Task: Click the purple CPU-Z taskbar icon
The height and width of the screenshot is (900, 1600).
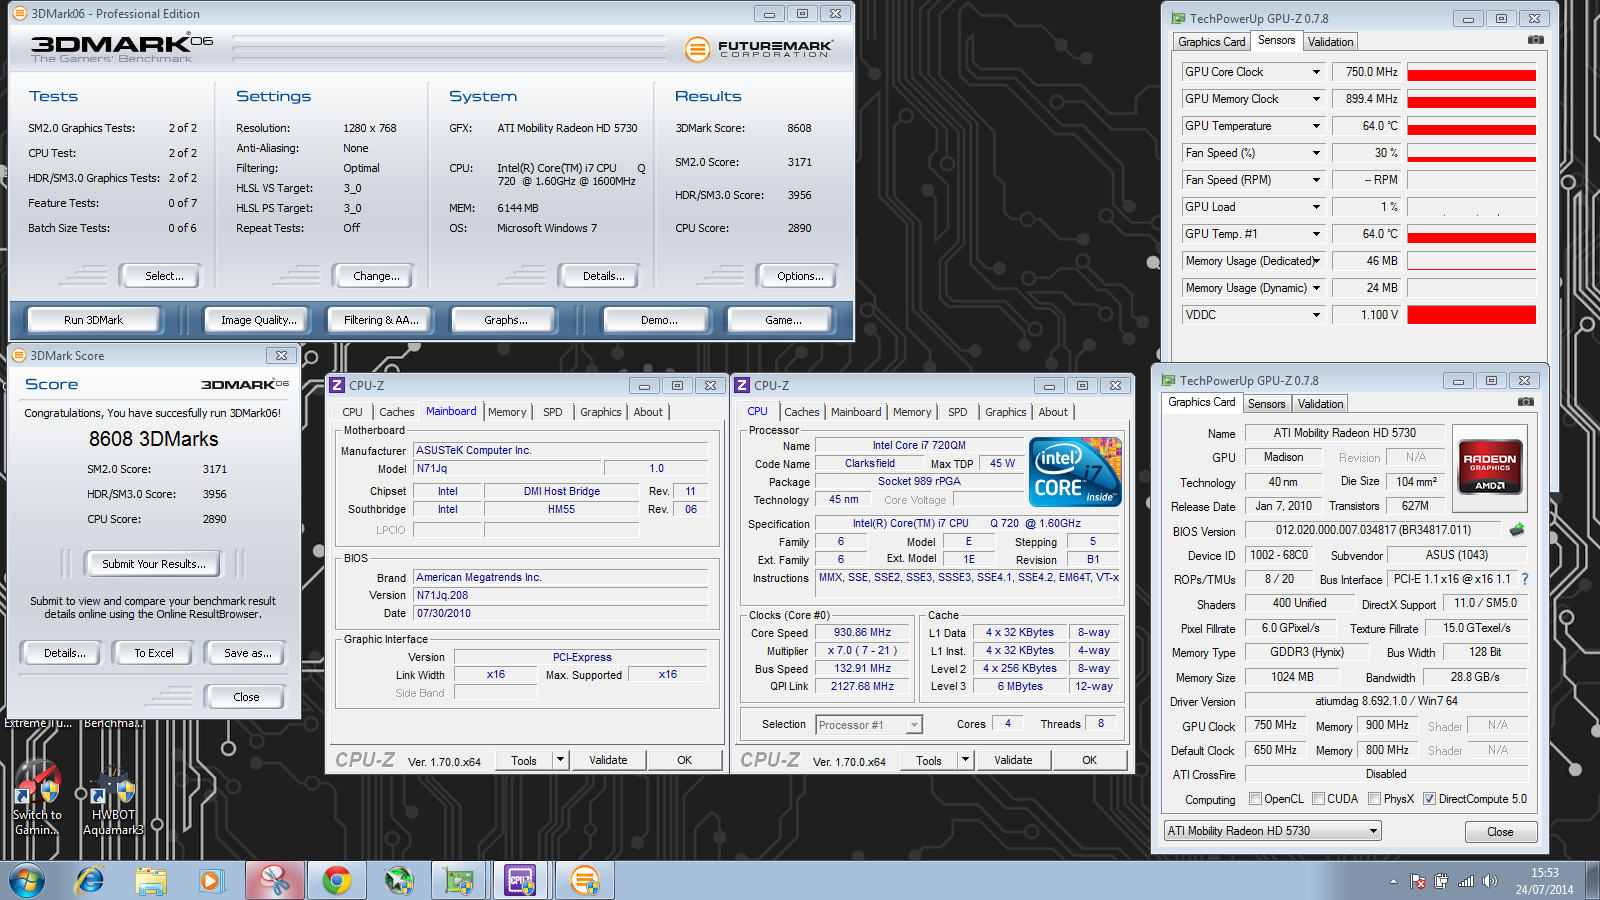Action: [x=521, y=881]
